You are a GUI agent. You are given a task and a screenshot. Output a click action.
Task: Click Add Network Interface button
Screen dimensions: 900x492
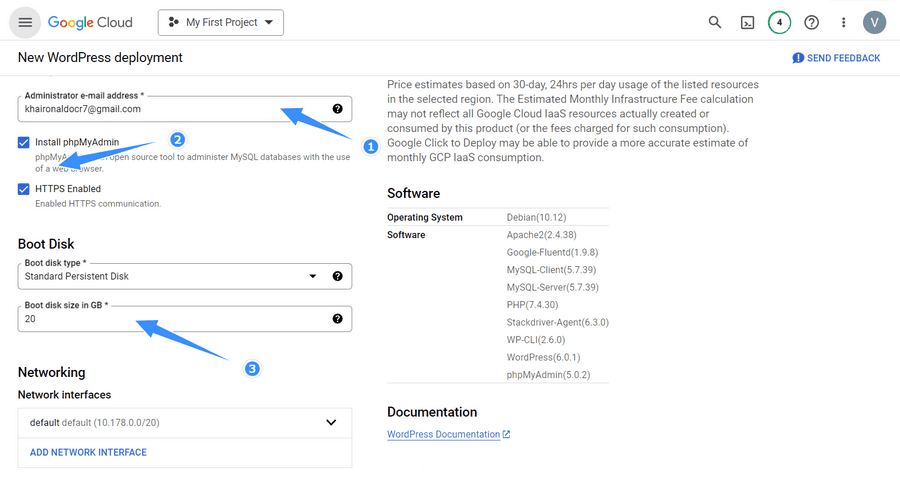click(88, 452)
